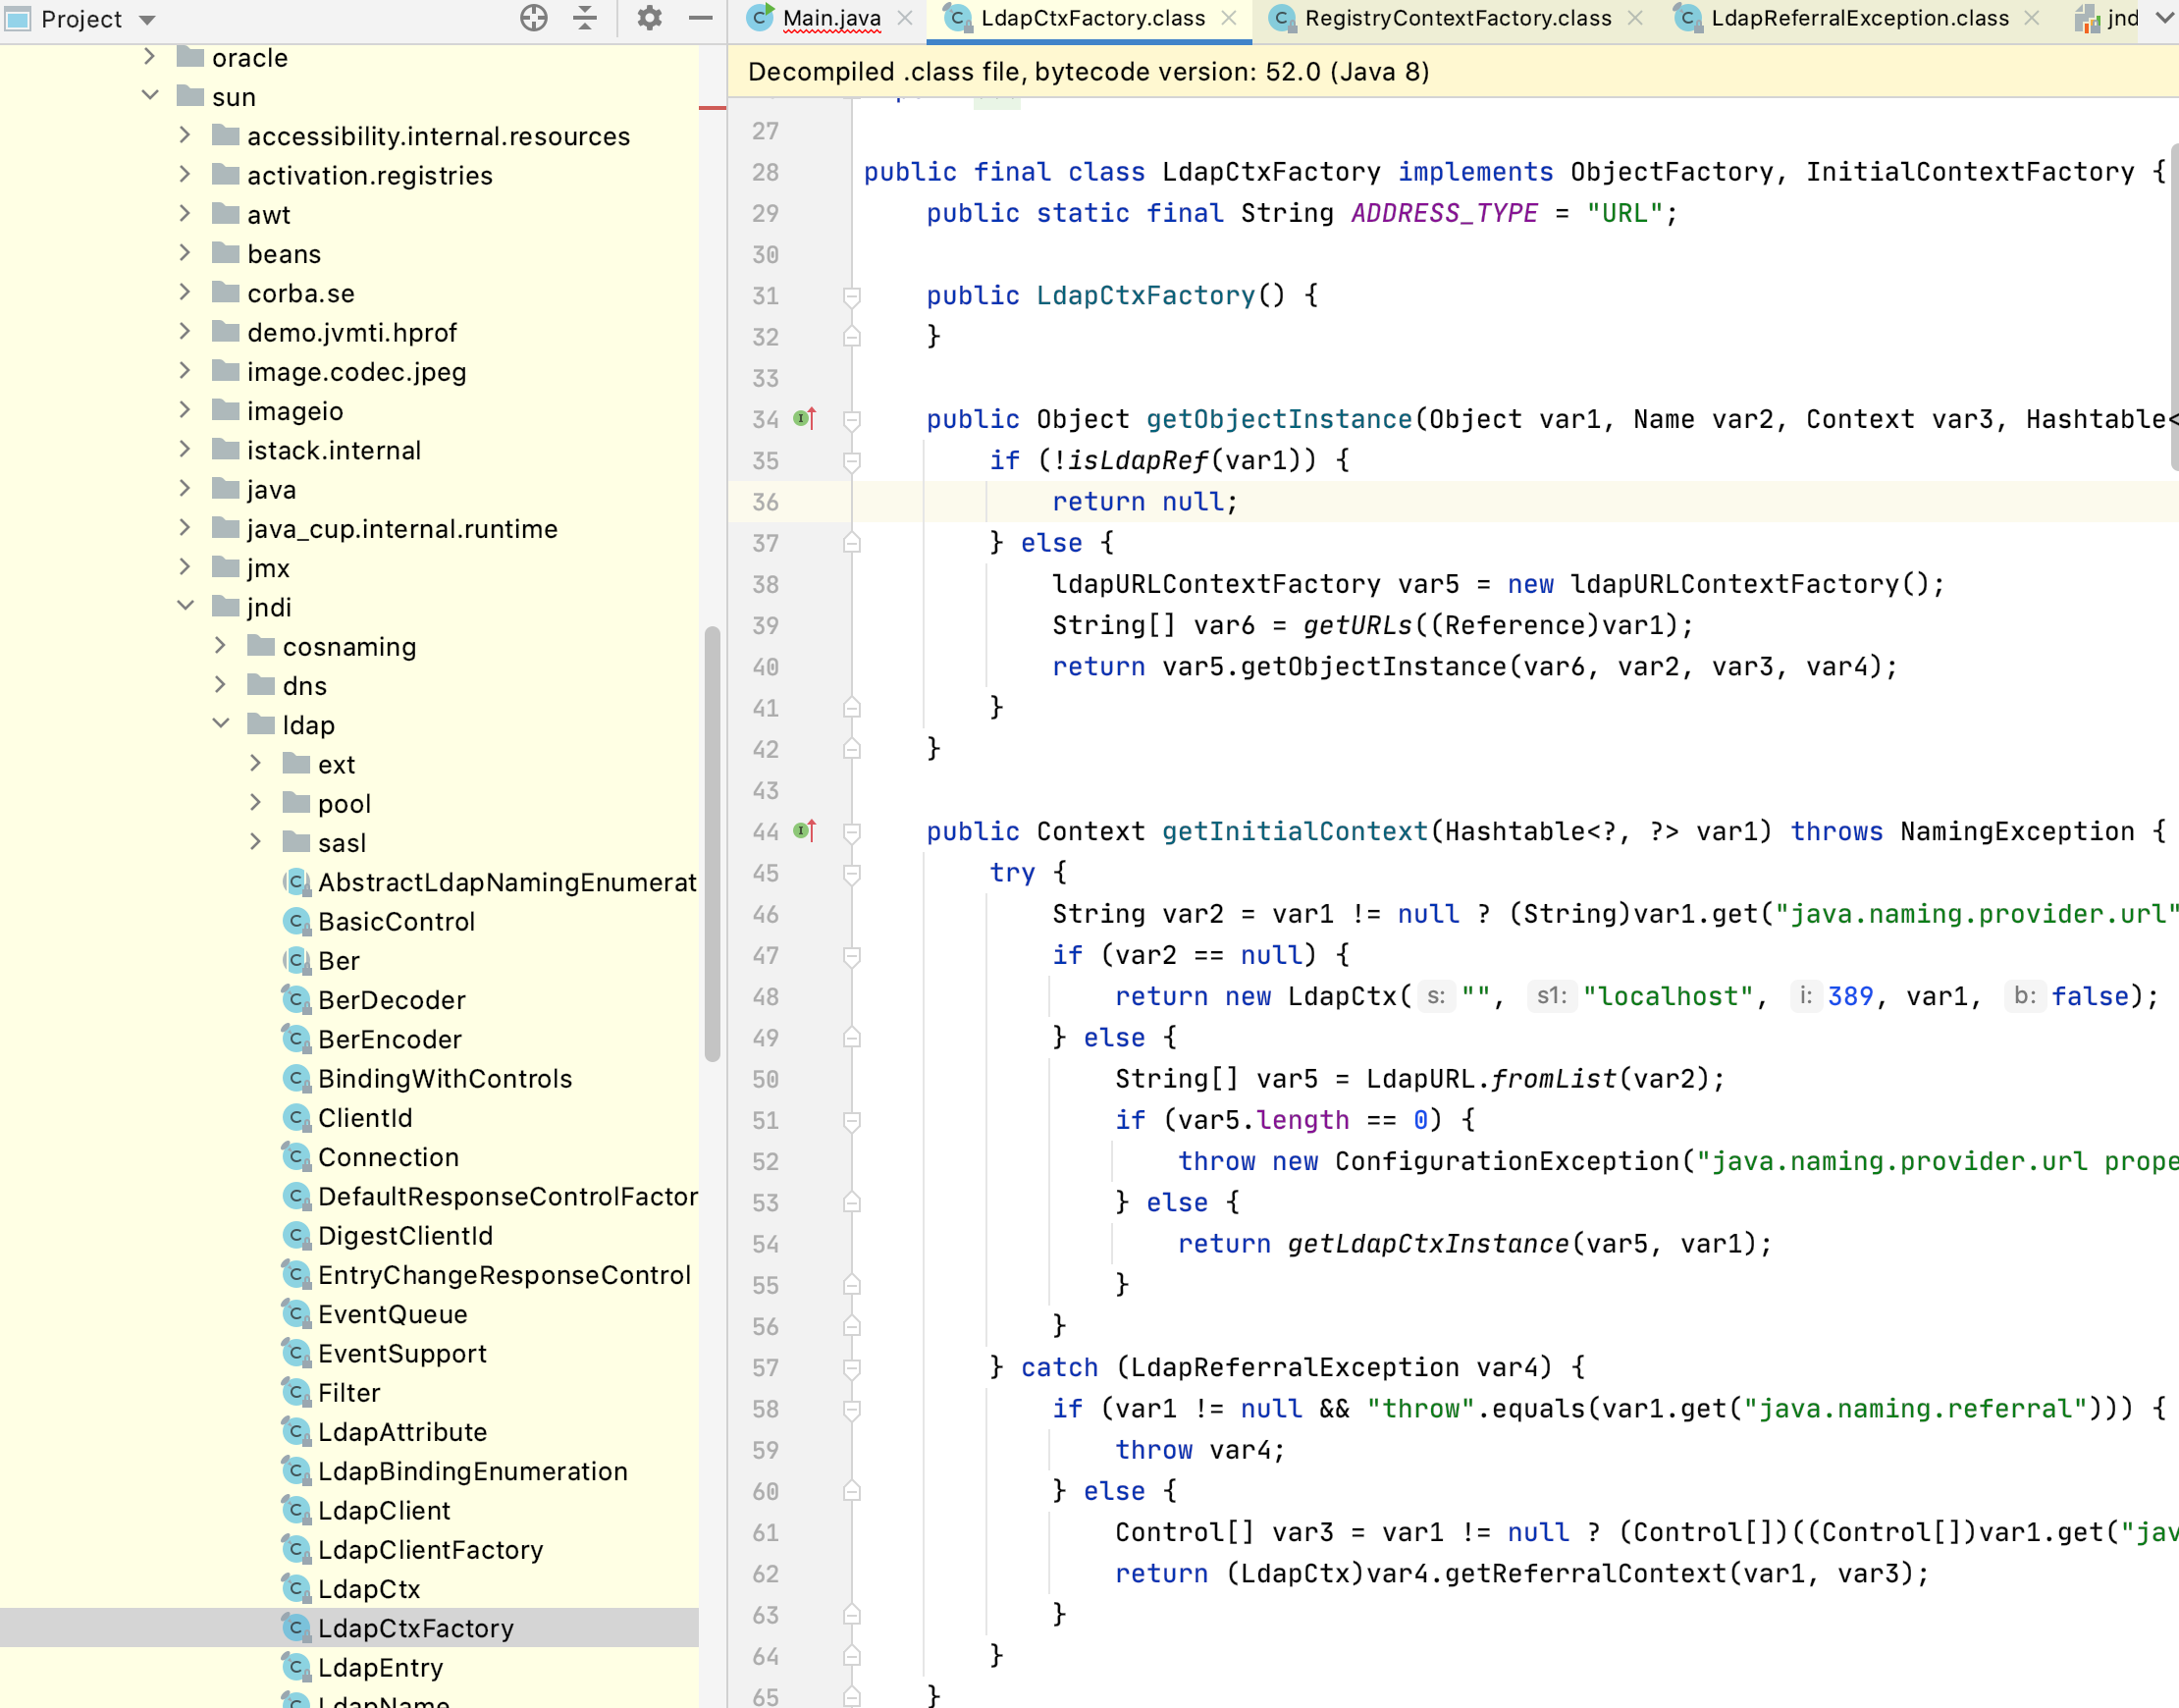This screenshot has width=2179, height=1708.
Task: Click the locate/select opened file icon
Action: (533, 18)
